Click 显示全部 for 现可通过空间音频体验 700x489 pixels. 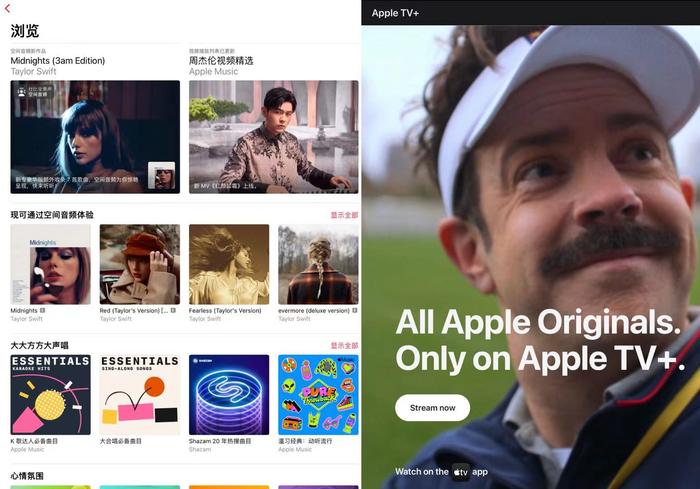344,215
